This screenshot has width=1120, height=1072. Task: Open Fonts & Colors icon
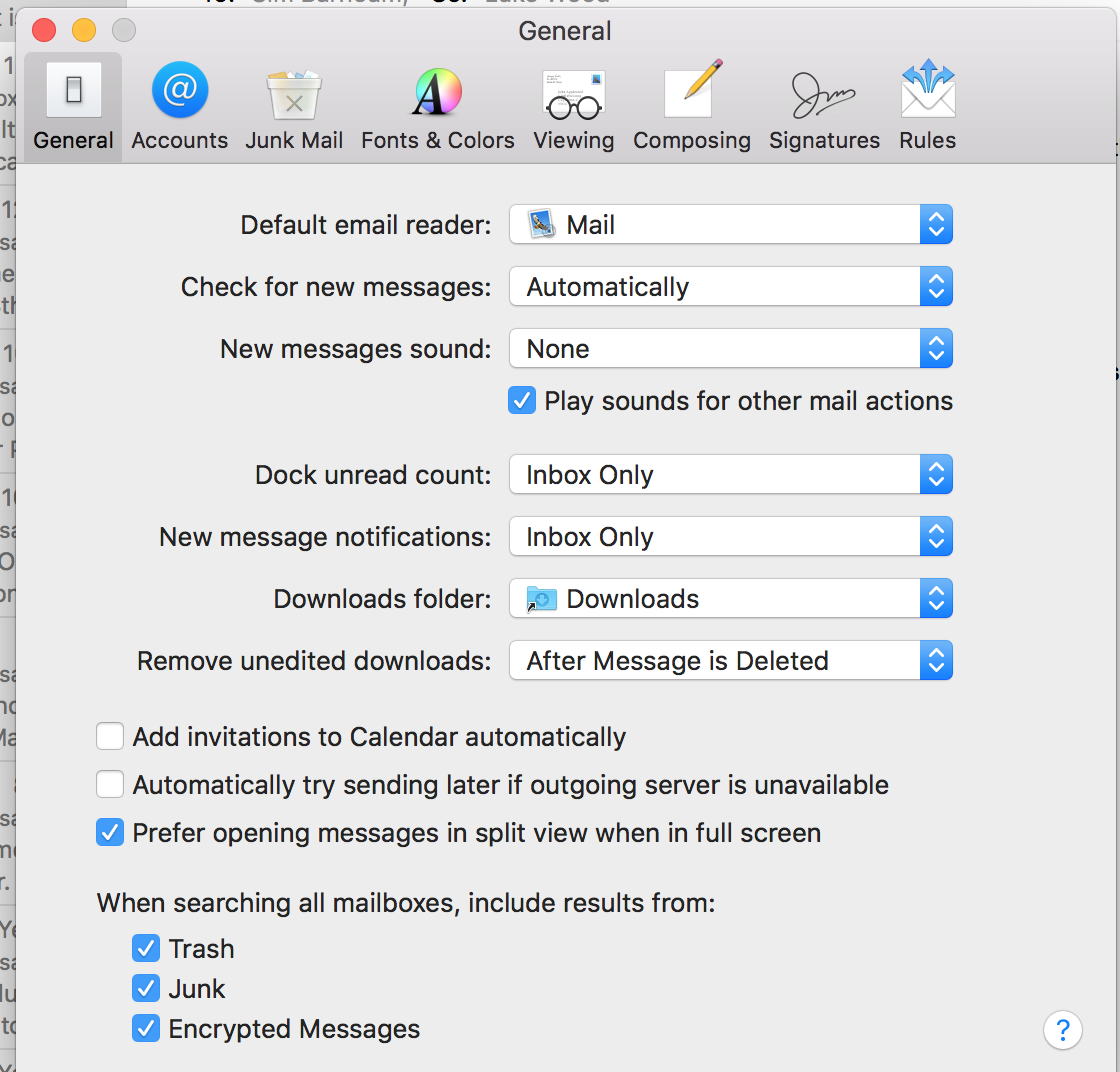tap(437, 91)
